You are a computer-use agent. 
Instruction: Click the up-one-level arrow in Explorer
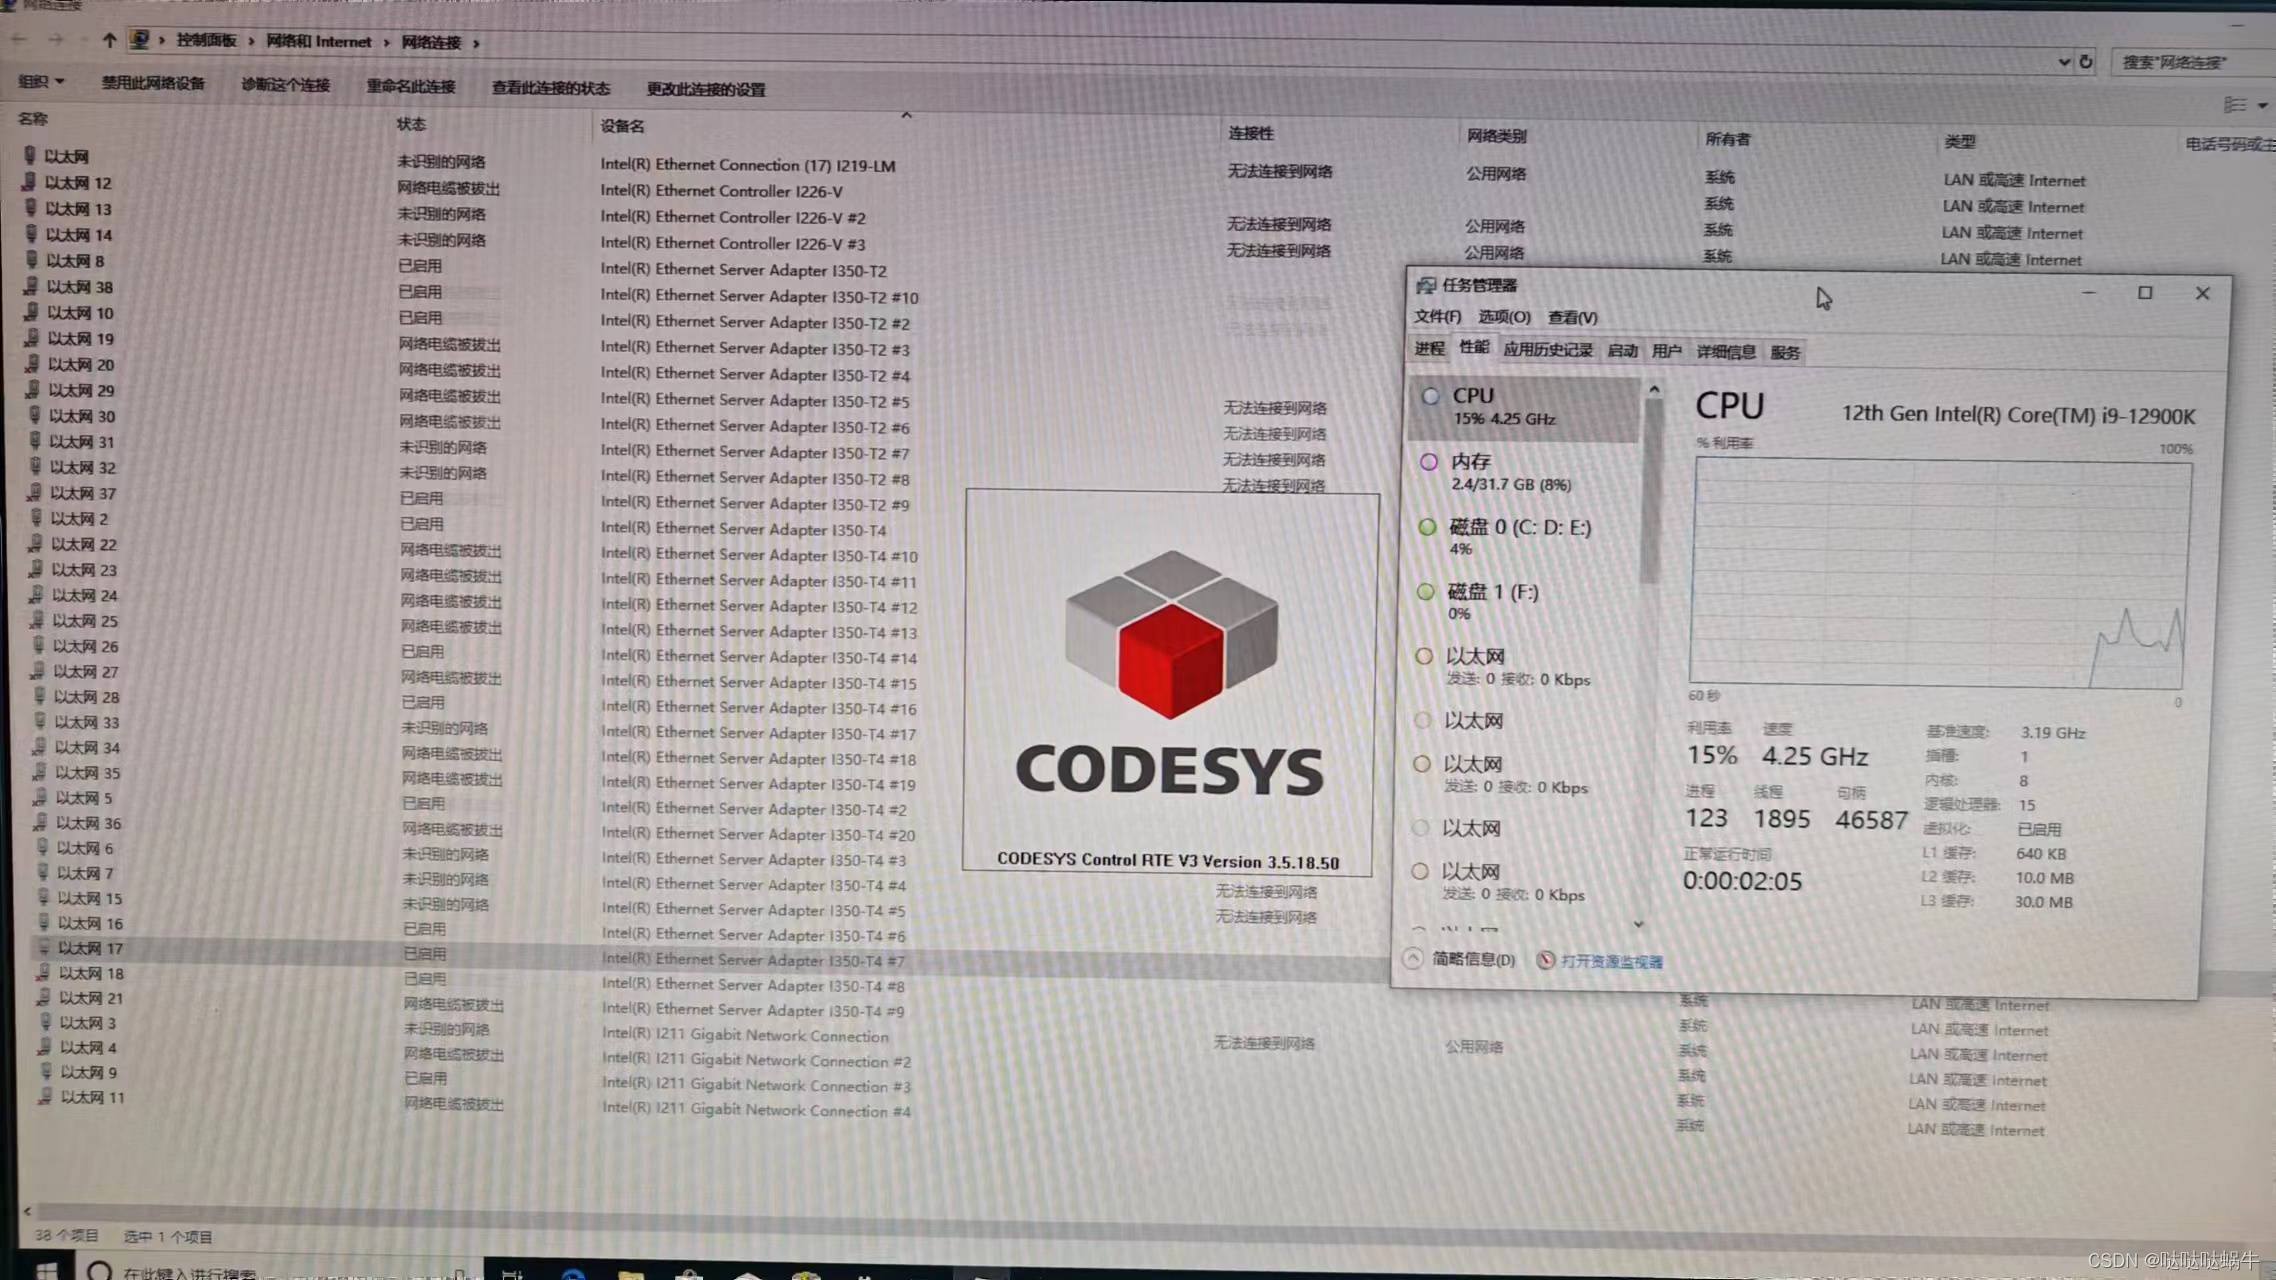click(x=110, y=40)
